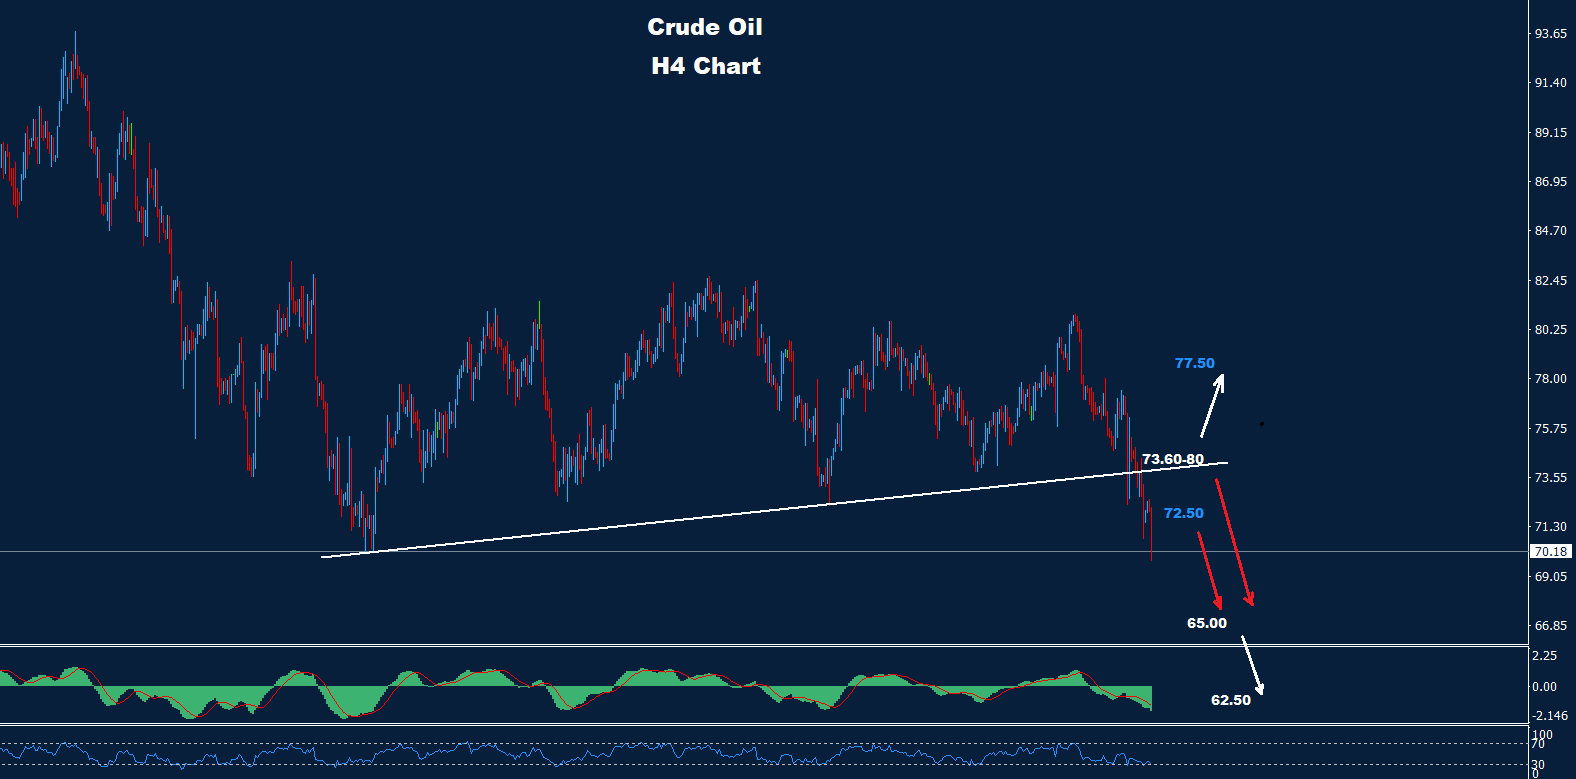Screen dimensions: 1576x779
Task: Click the white downward arrow pointing to 62.50
Action: tap(1252, 666)
